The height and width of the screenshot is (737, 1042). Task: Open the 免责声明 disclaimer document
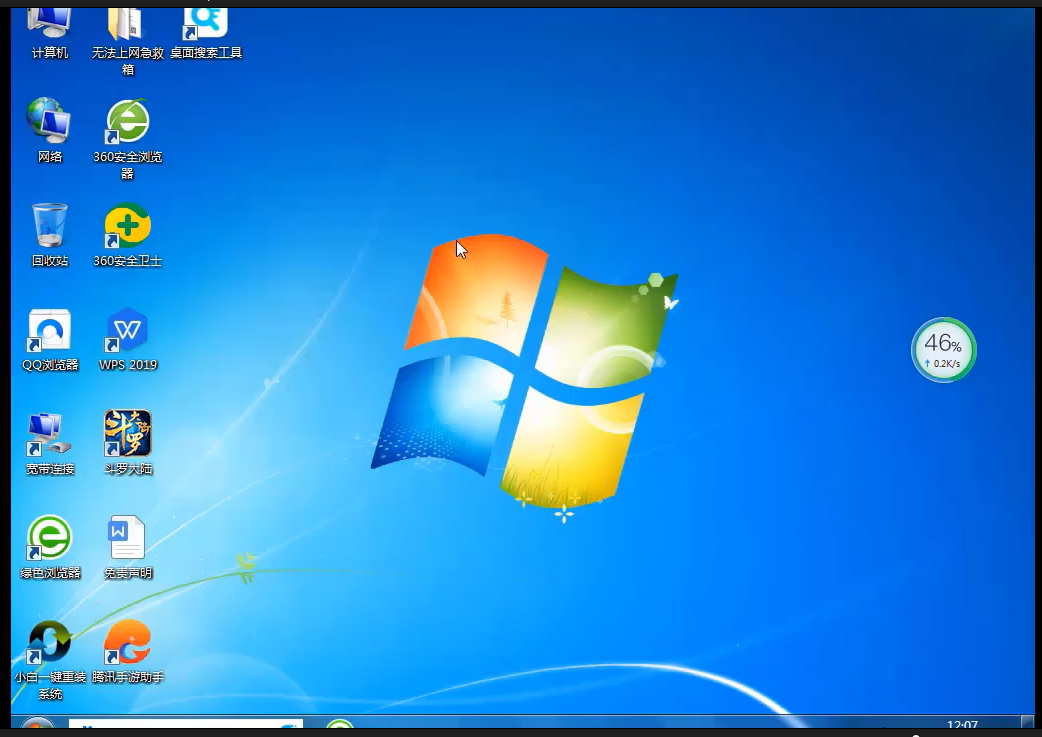click(x=127, y=538)
